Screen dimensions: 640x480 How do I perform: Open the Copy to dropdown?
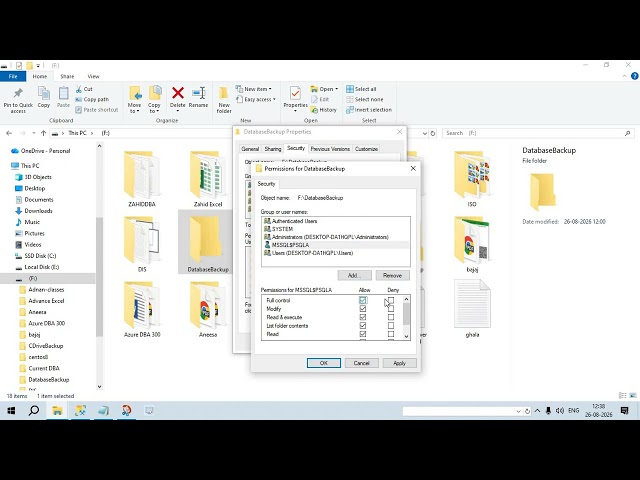pyautogui.click(x=154, y=108)
